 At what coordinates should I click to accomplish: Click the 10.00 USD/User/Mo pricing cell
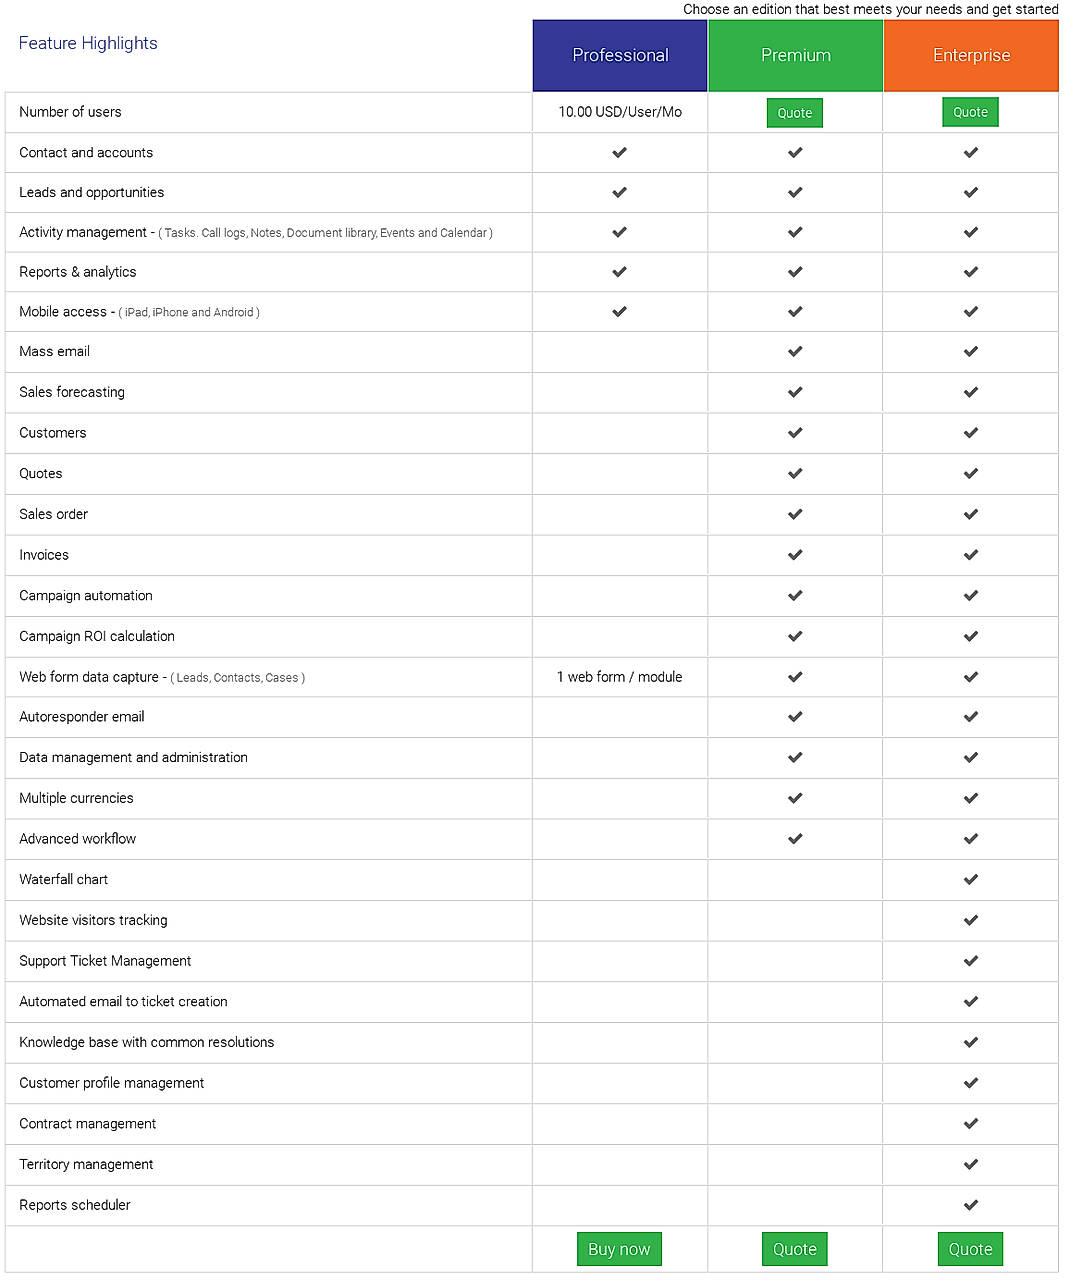[619, 112]
